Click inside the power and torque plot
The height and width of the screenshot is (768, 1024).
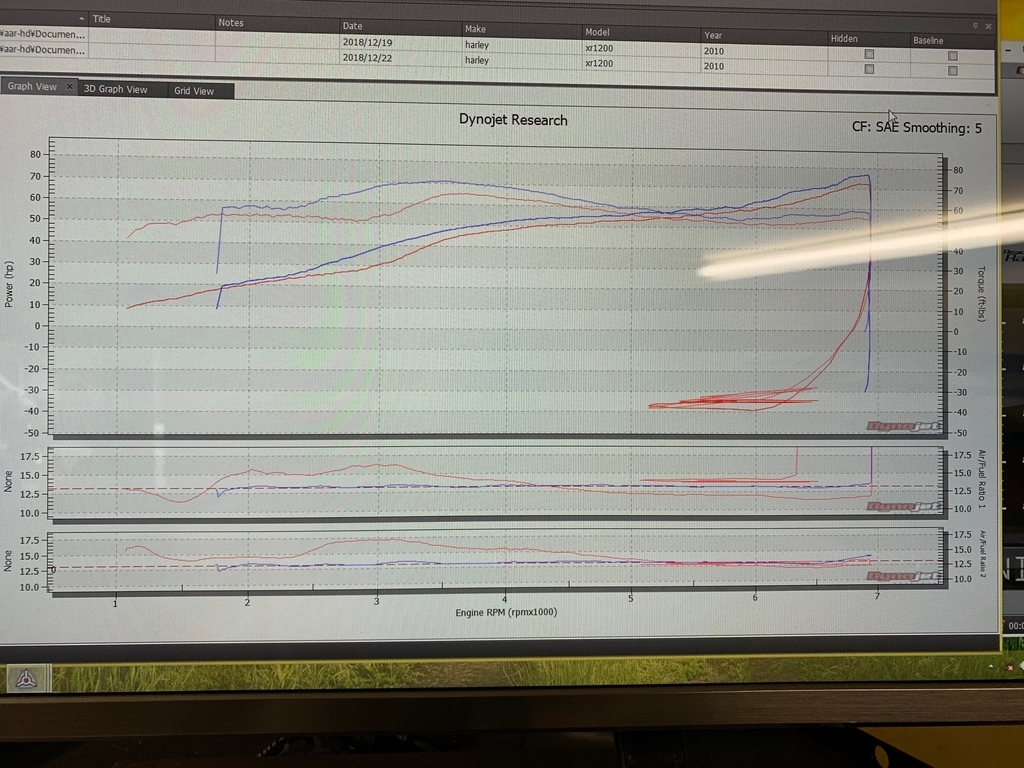(x=498, y=287)
